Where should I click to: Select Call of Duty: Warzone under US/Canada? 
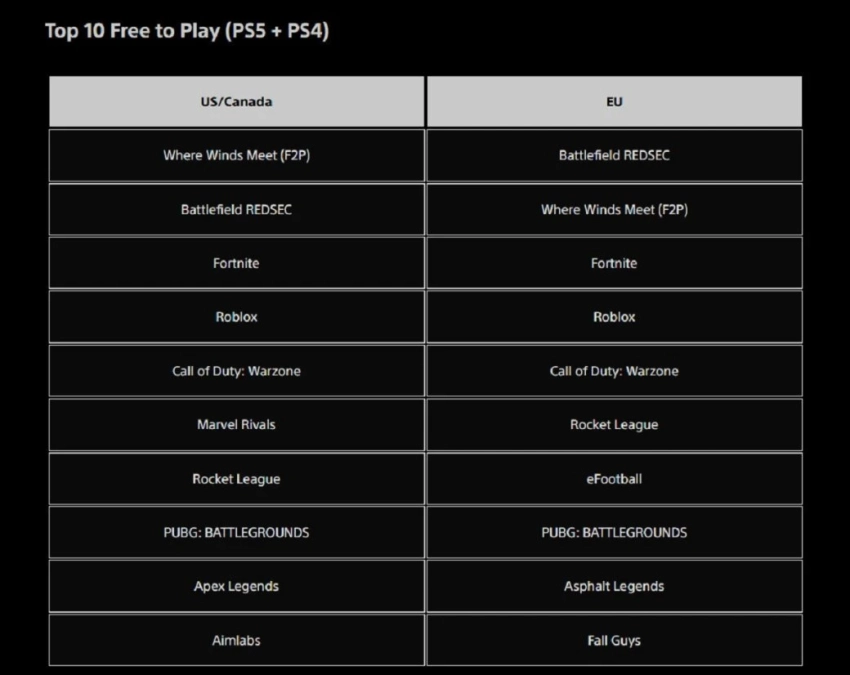pyautogui.click(x=236, y=371)
